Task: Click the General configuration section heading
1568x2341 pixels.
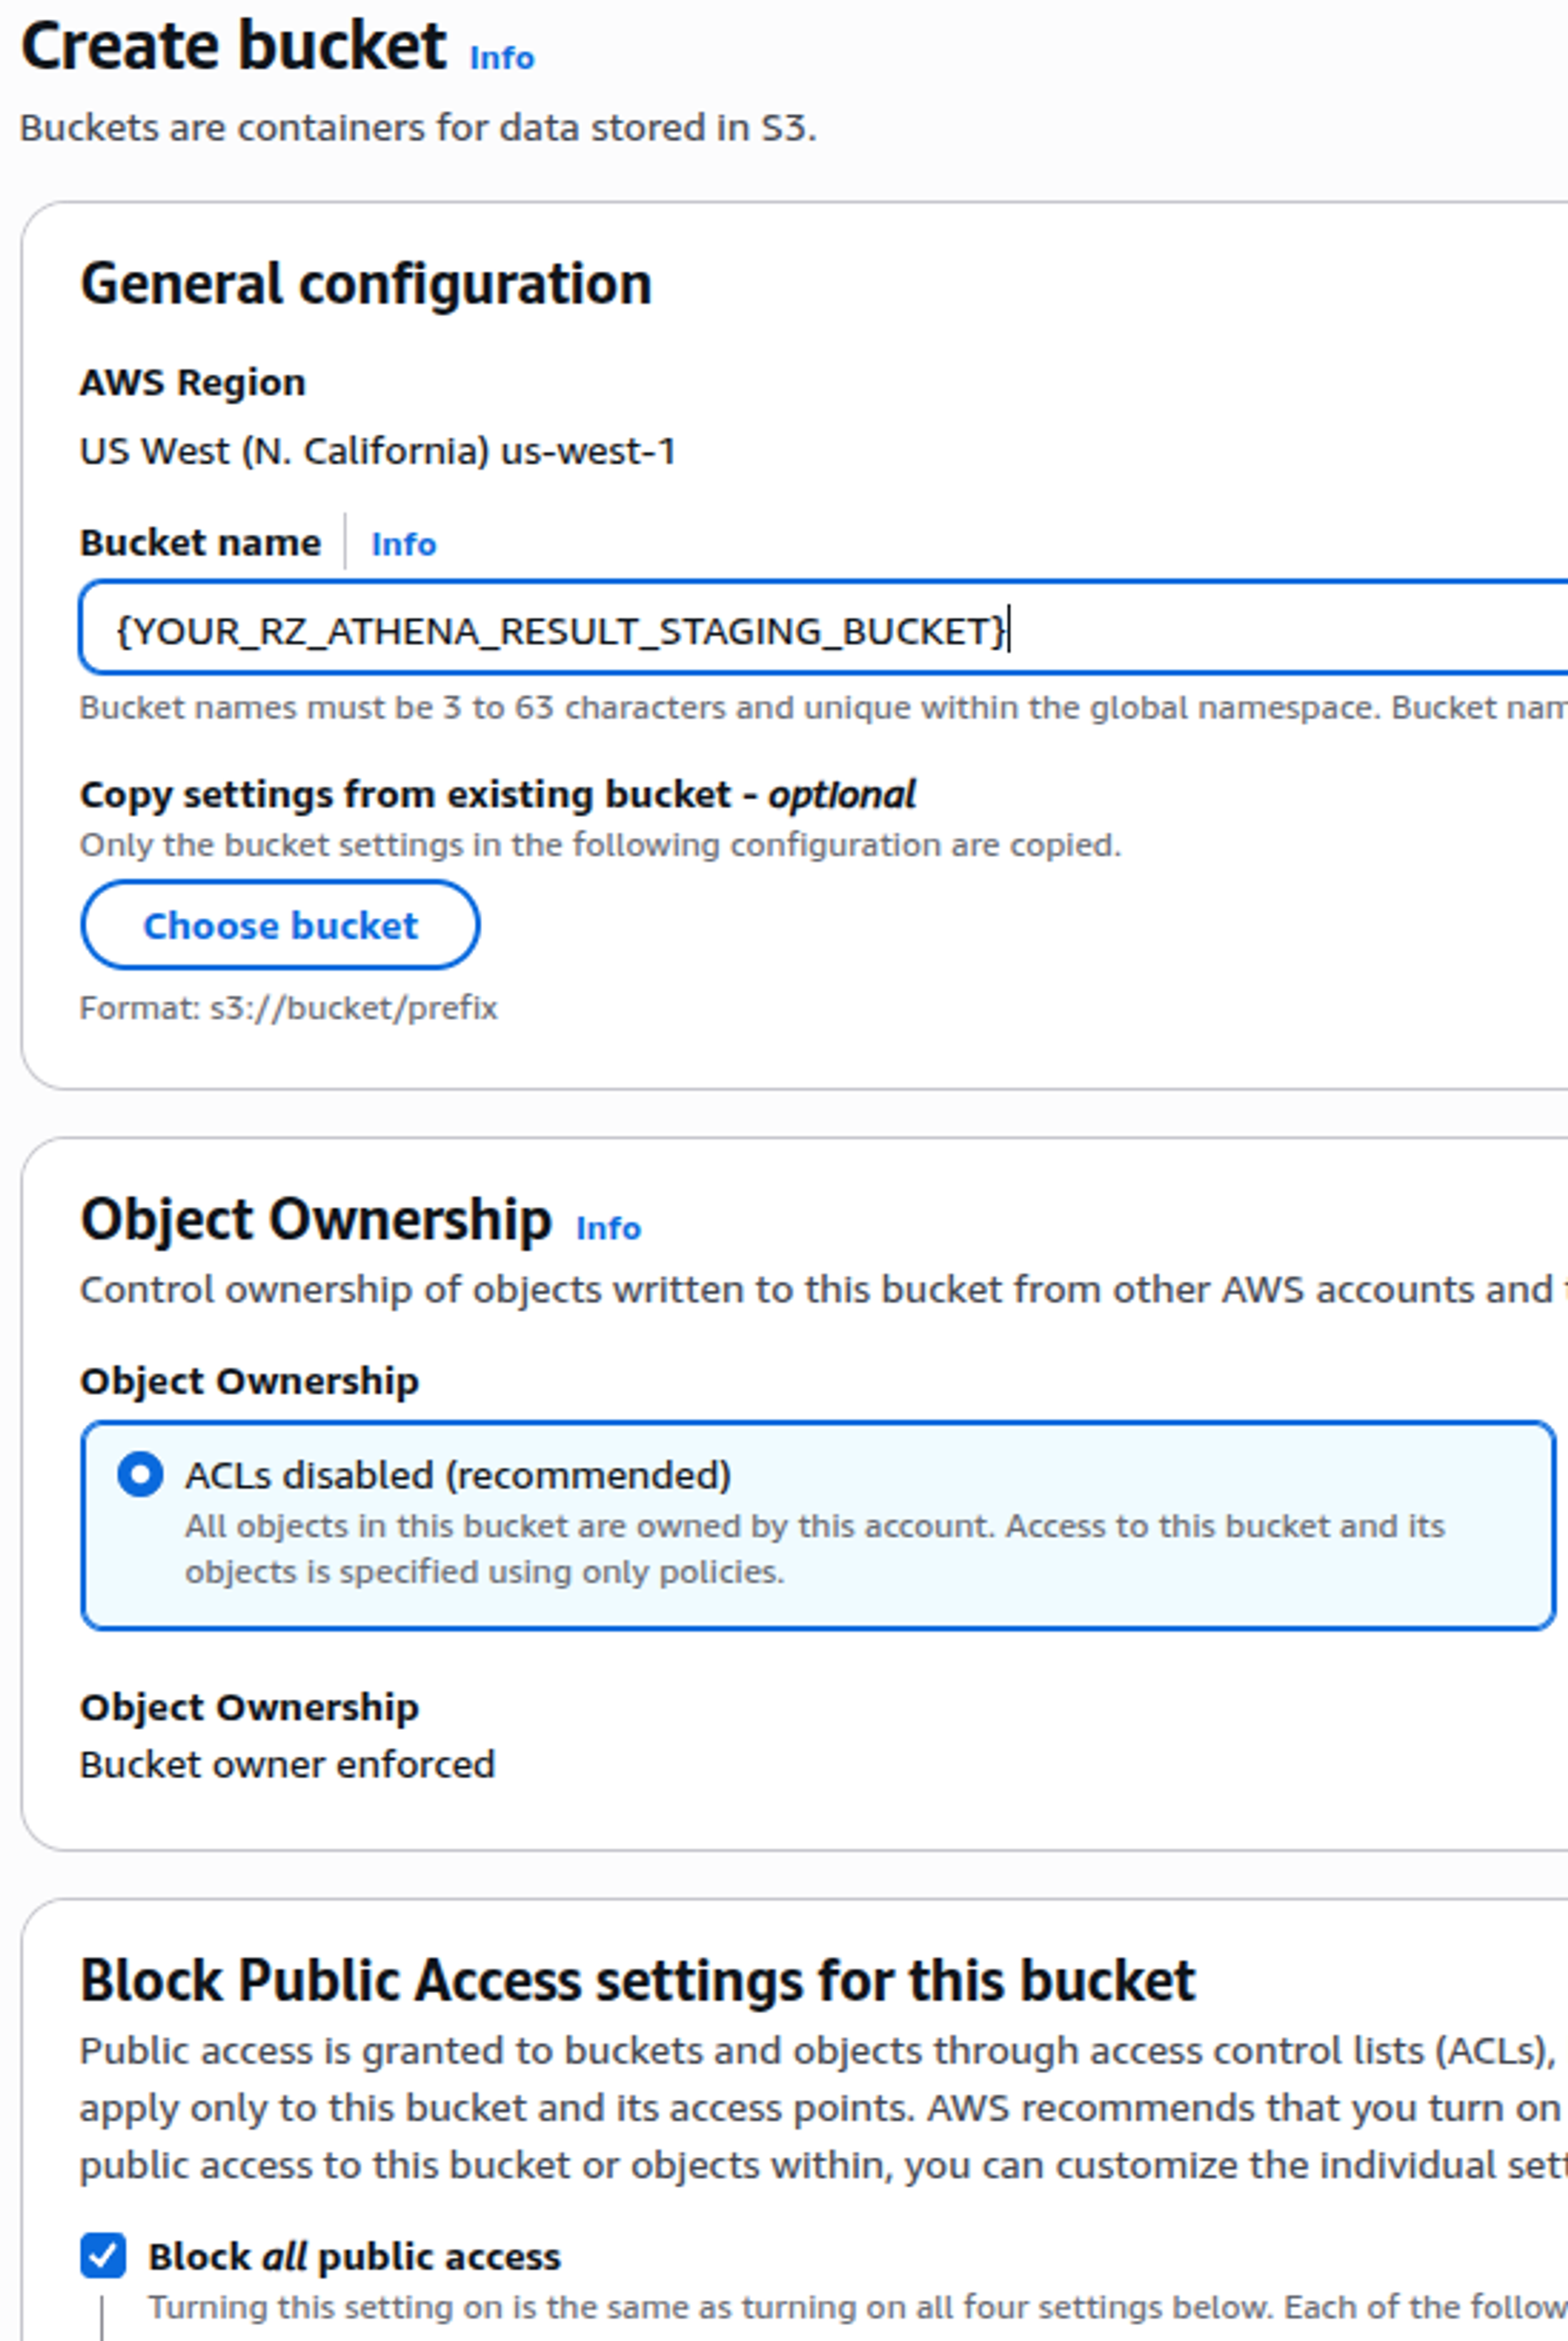Action: tap(366, 284)
